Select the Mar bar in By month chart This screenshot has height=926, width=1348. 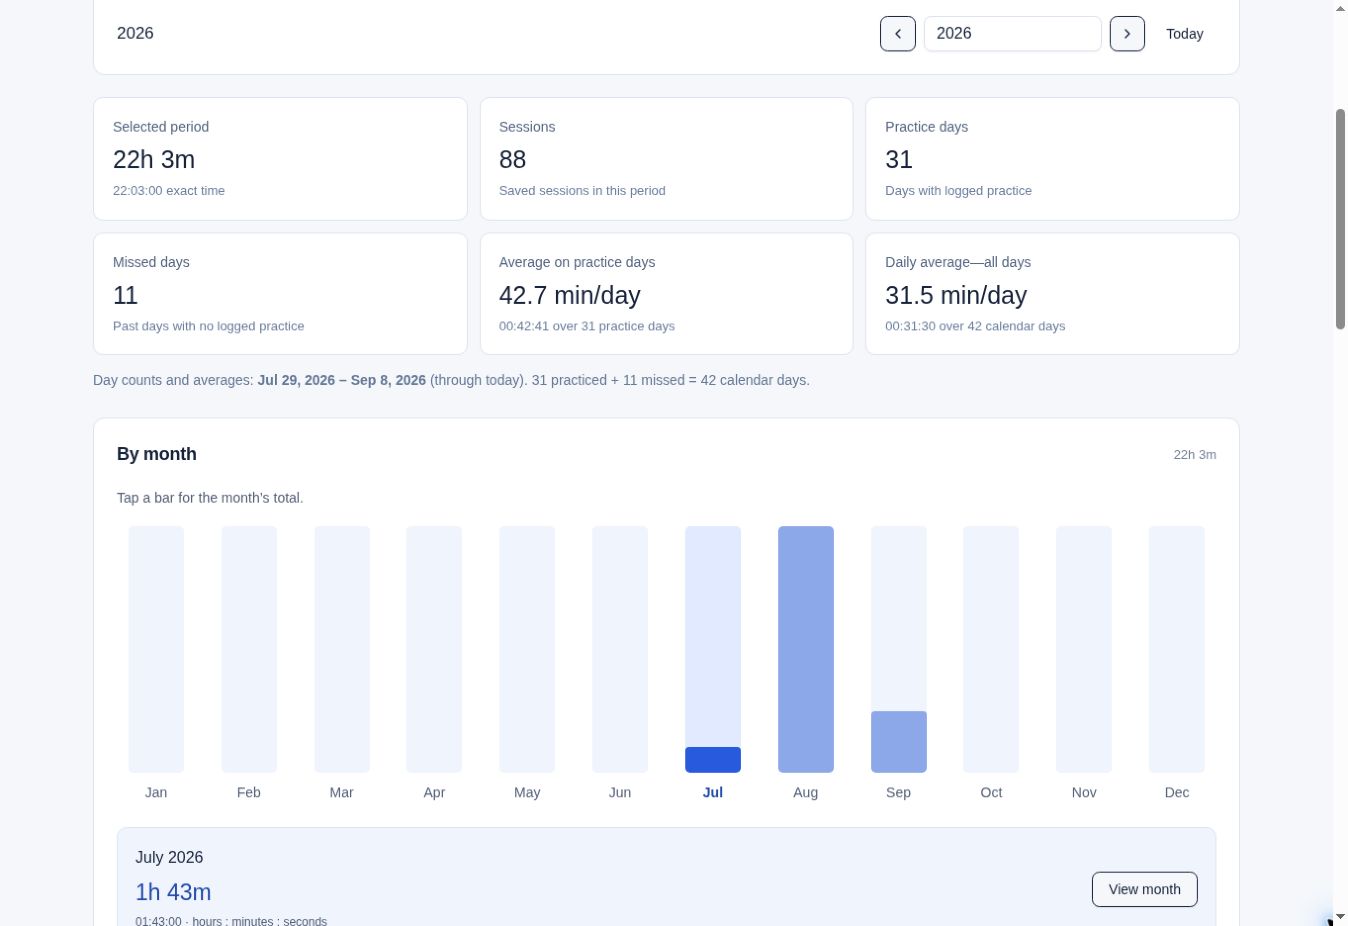(x=342, y=649)
